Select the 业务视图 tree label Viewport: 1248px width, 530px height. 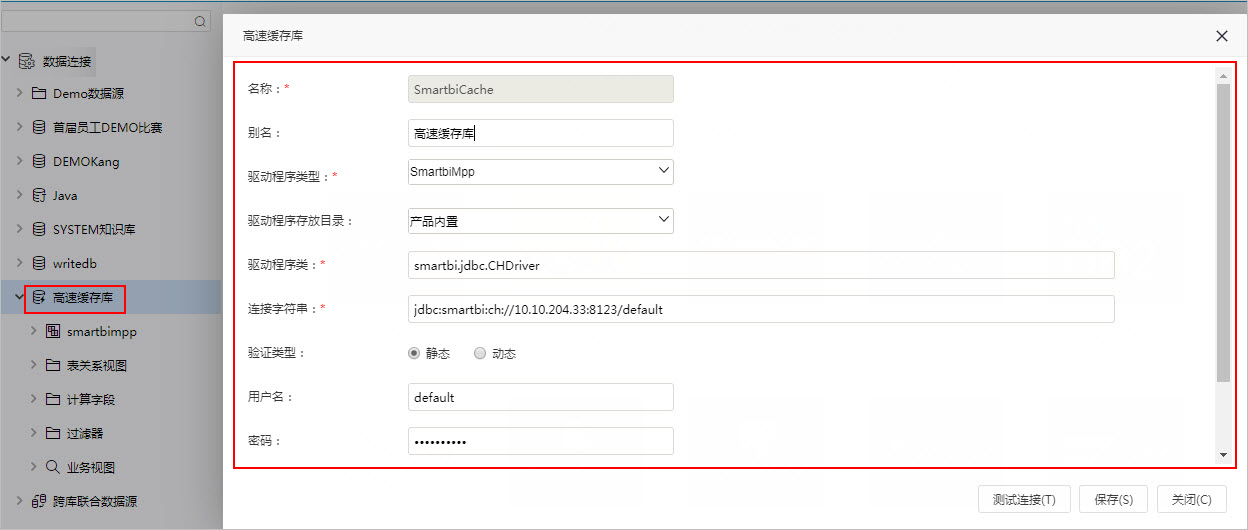coord(91,467)
